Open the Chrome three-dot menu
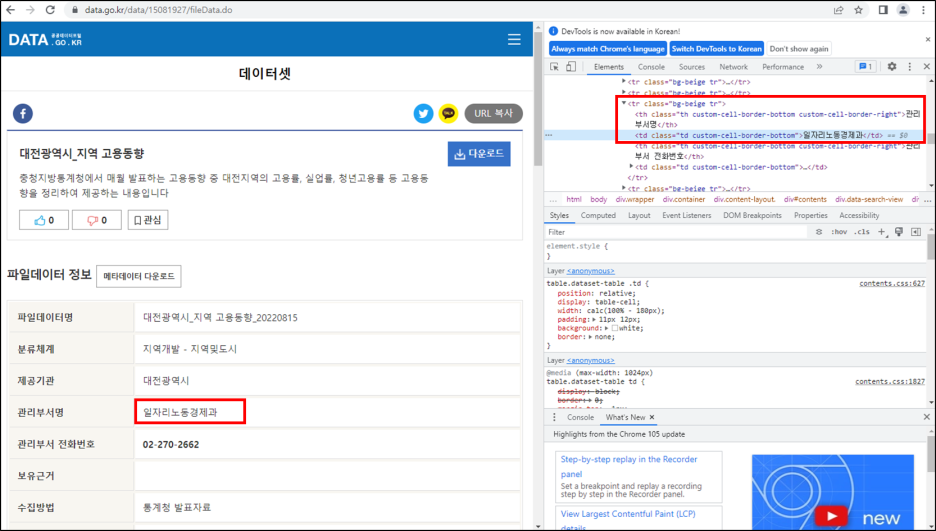Viewport: 936px width, 531px height. click(x=923, y=10)
